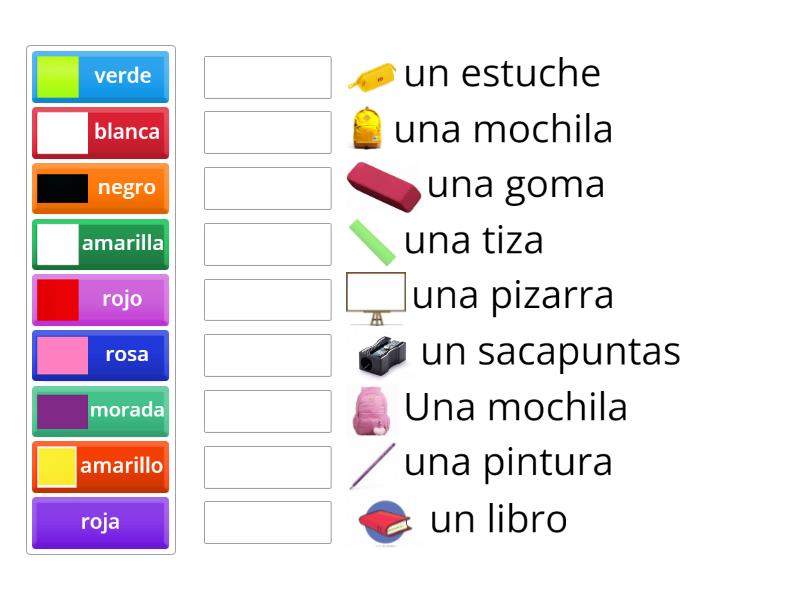Click the green chalk icon beside 'una tiza'

pyautogui.click(x=374, y=240)
